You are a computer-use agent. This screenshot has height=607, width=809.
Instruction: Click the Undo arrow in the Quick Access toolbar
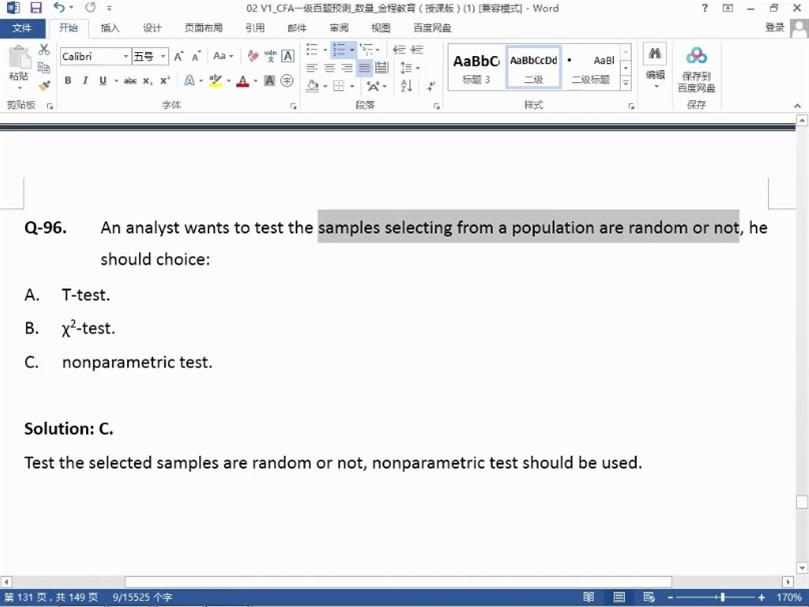(x=59, y=8)
